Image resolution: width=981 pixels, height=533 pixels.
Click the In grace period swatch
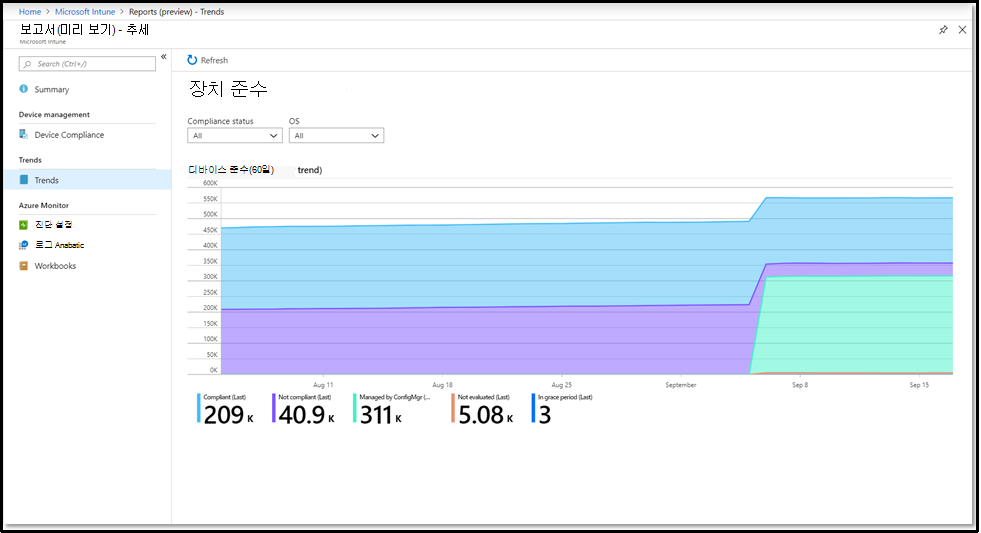click(533, 408)
